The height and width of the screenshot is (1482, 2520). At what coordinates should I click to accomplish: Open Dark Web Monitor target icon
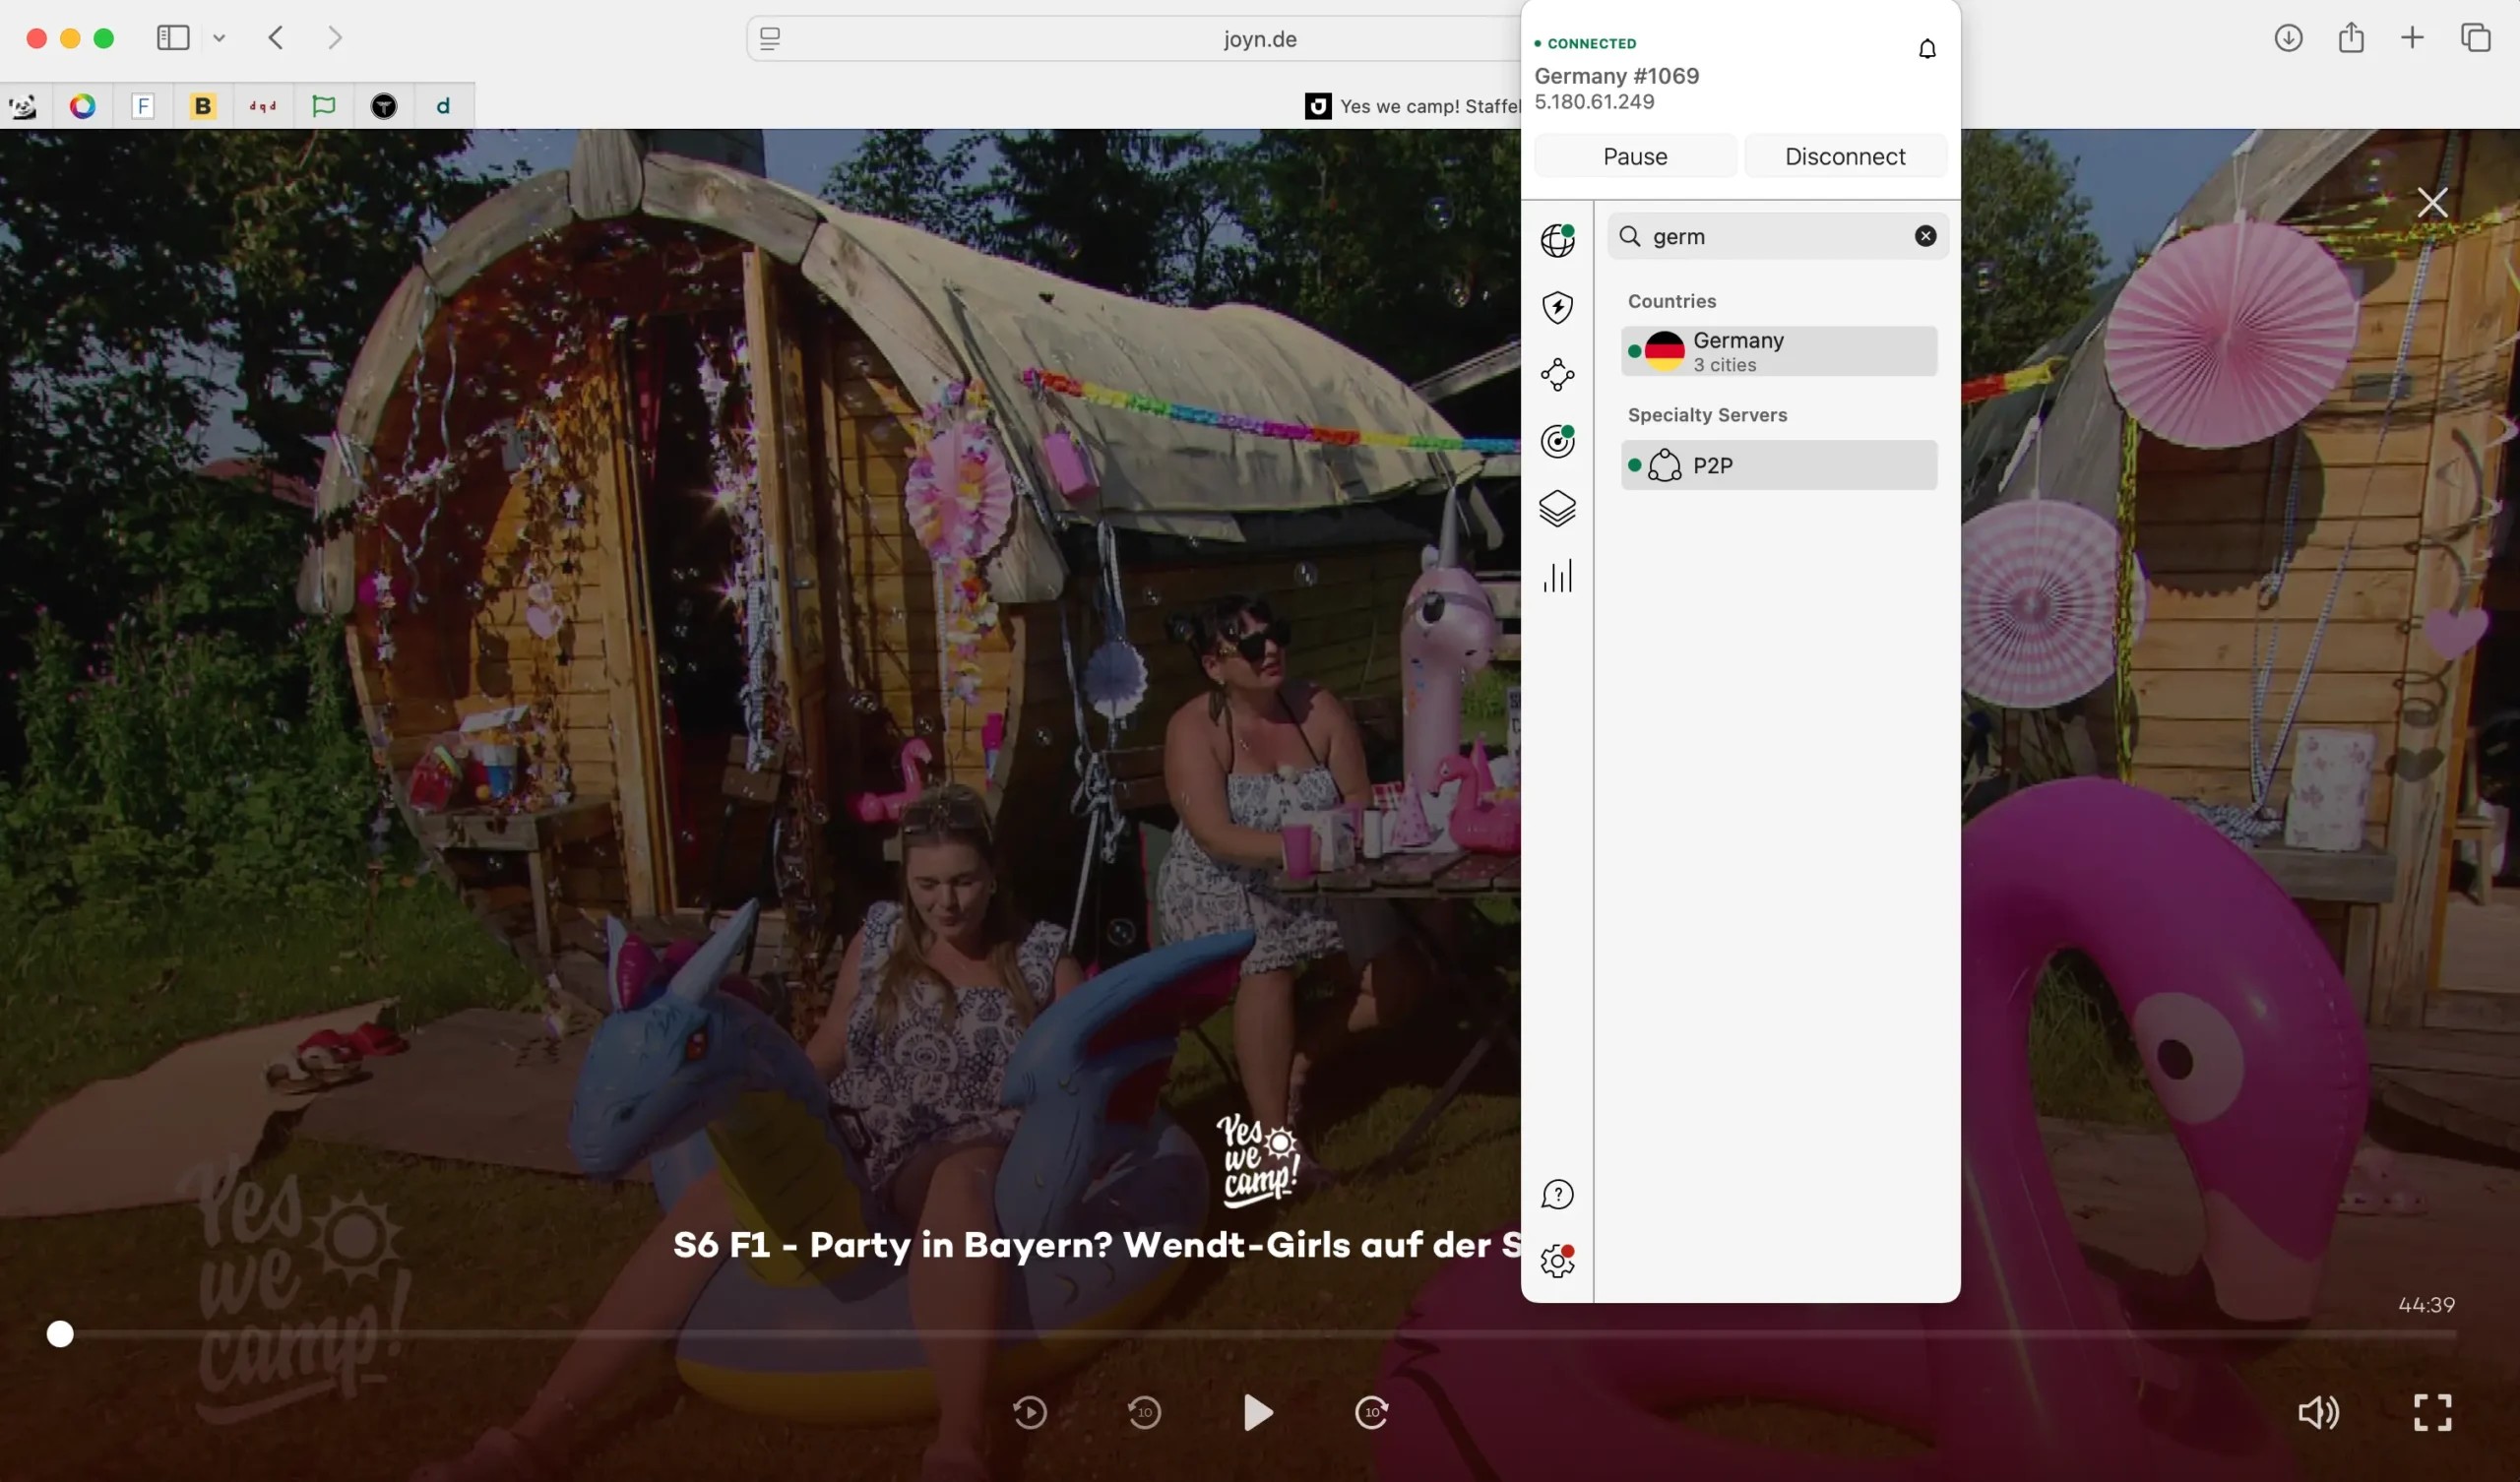[x=1557, y=441]
